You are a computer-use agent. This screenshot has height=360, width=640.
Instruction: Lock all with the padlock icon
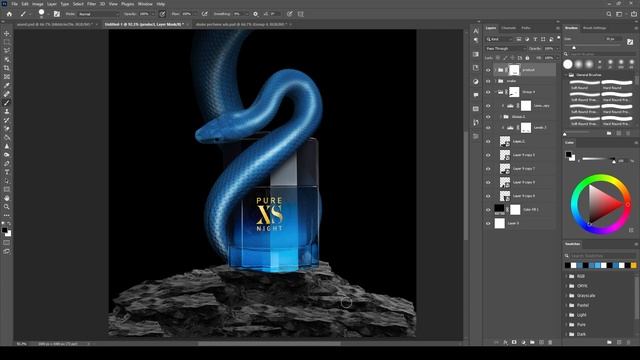tap(527, 58)
